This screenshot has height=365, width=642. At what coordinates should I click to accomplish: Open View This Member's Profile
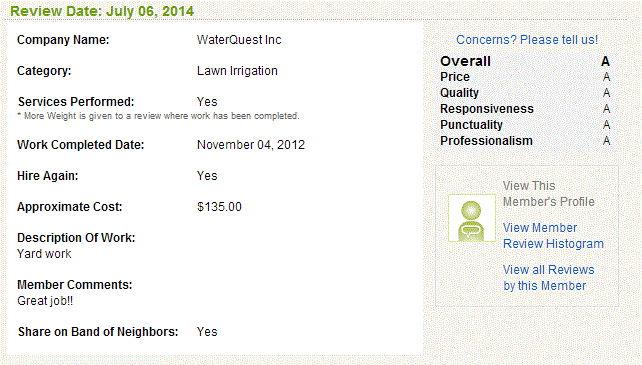click(x=549, y=194)
